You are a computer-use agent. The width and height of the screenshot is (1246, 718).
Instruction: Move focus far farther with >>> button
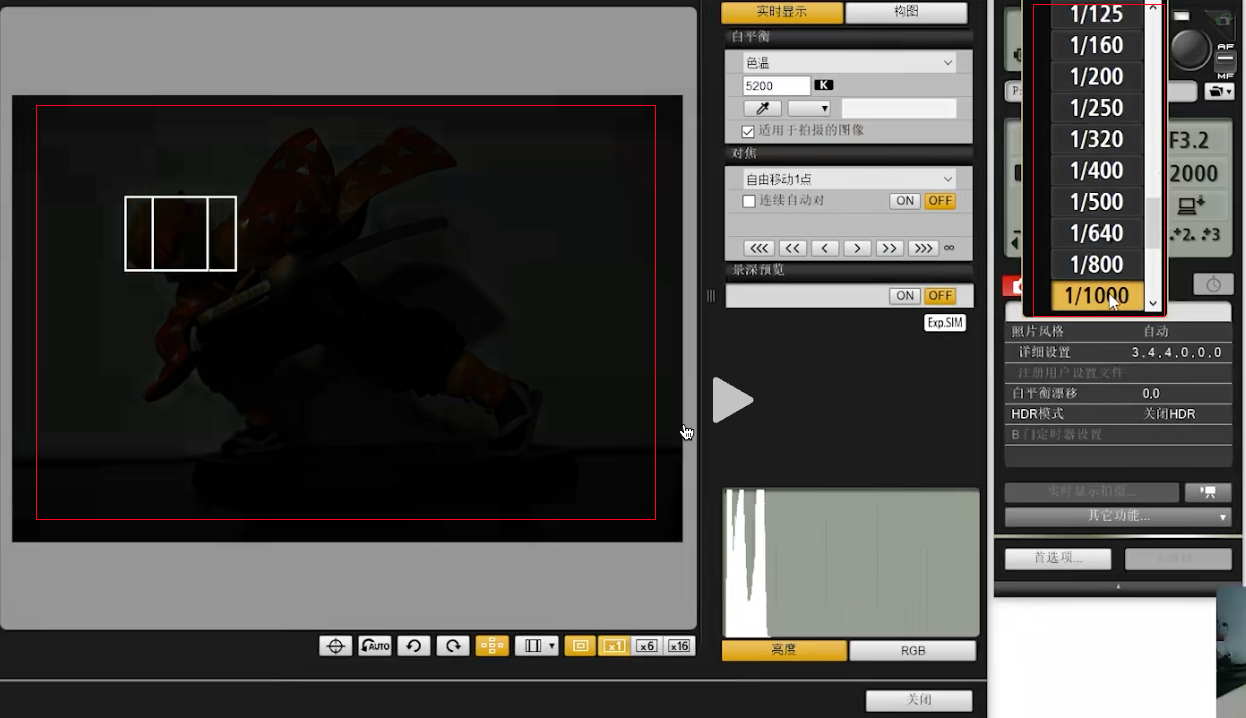(x=923, y=248)
